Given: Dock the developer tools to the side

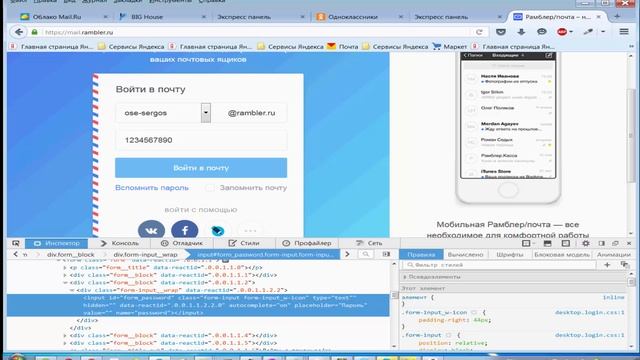Looking at the screenshot, I should 602,243.
